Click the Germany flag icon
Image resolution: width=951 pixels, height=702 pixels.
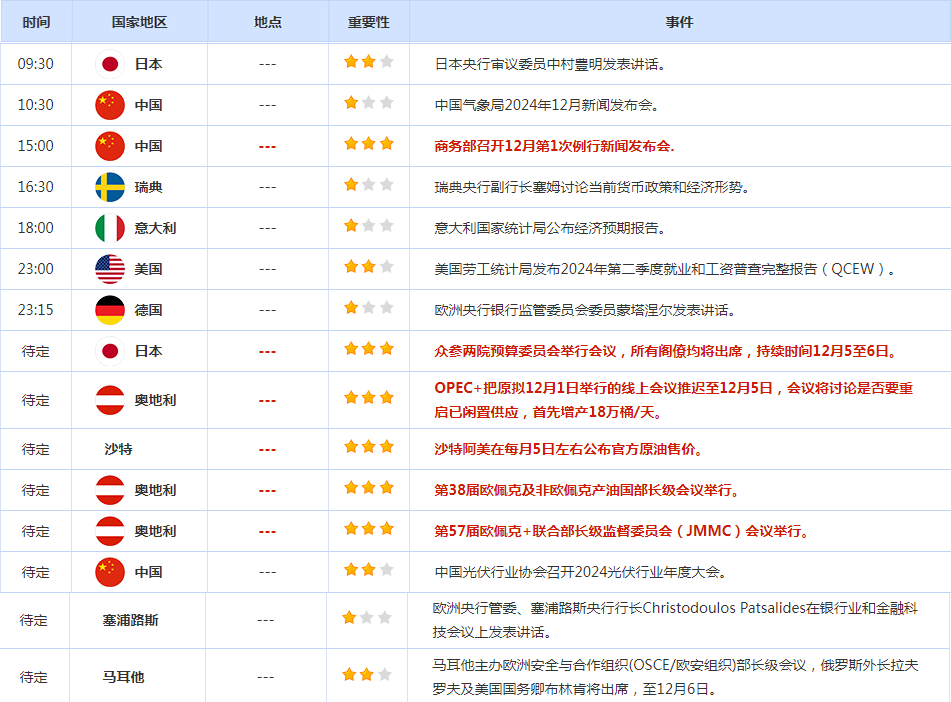(x=110, y=310)
